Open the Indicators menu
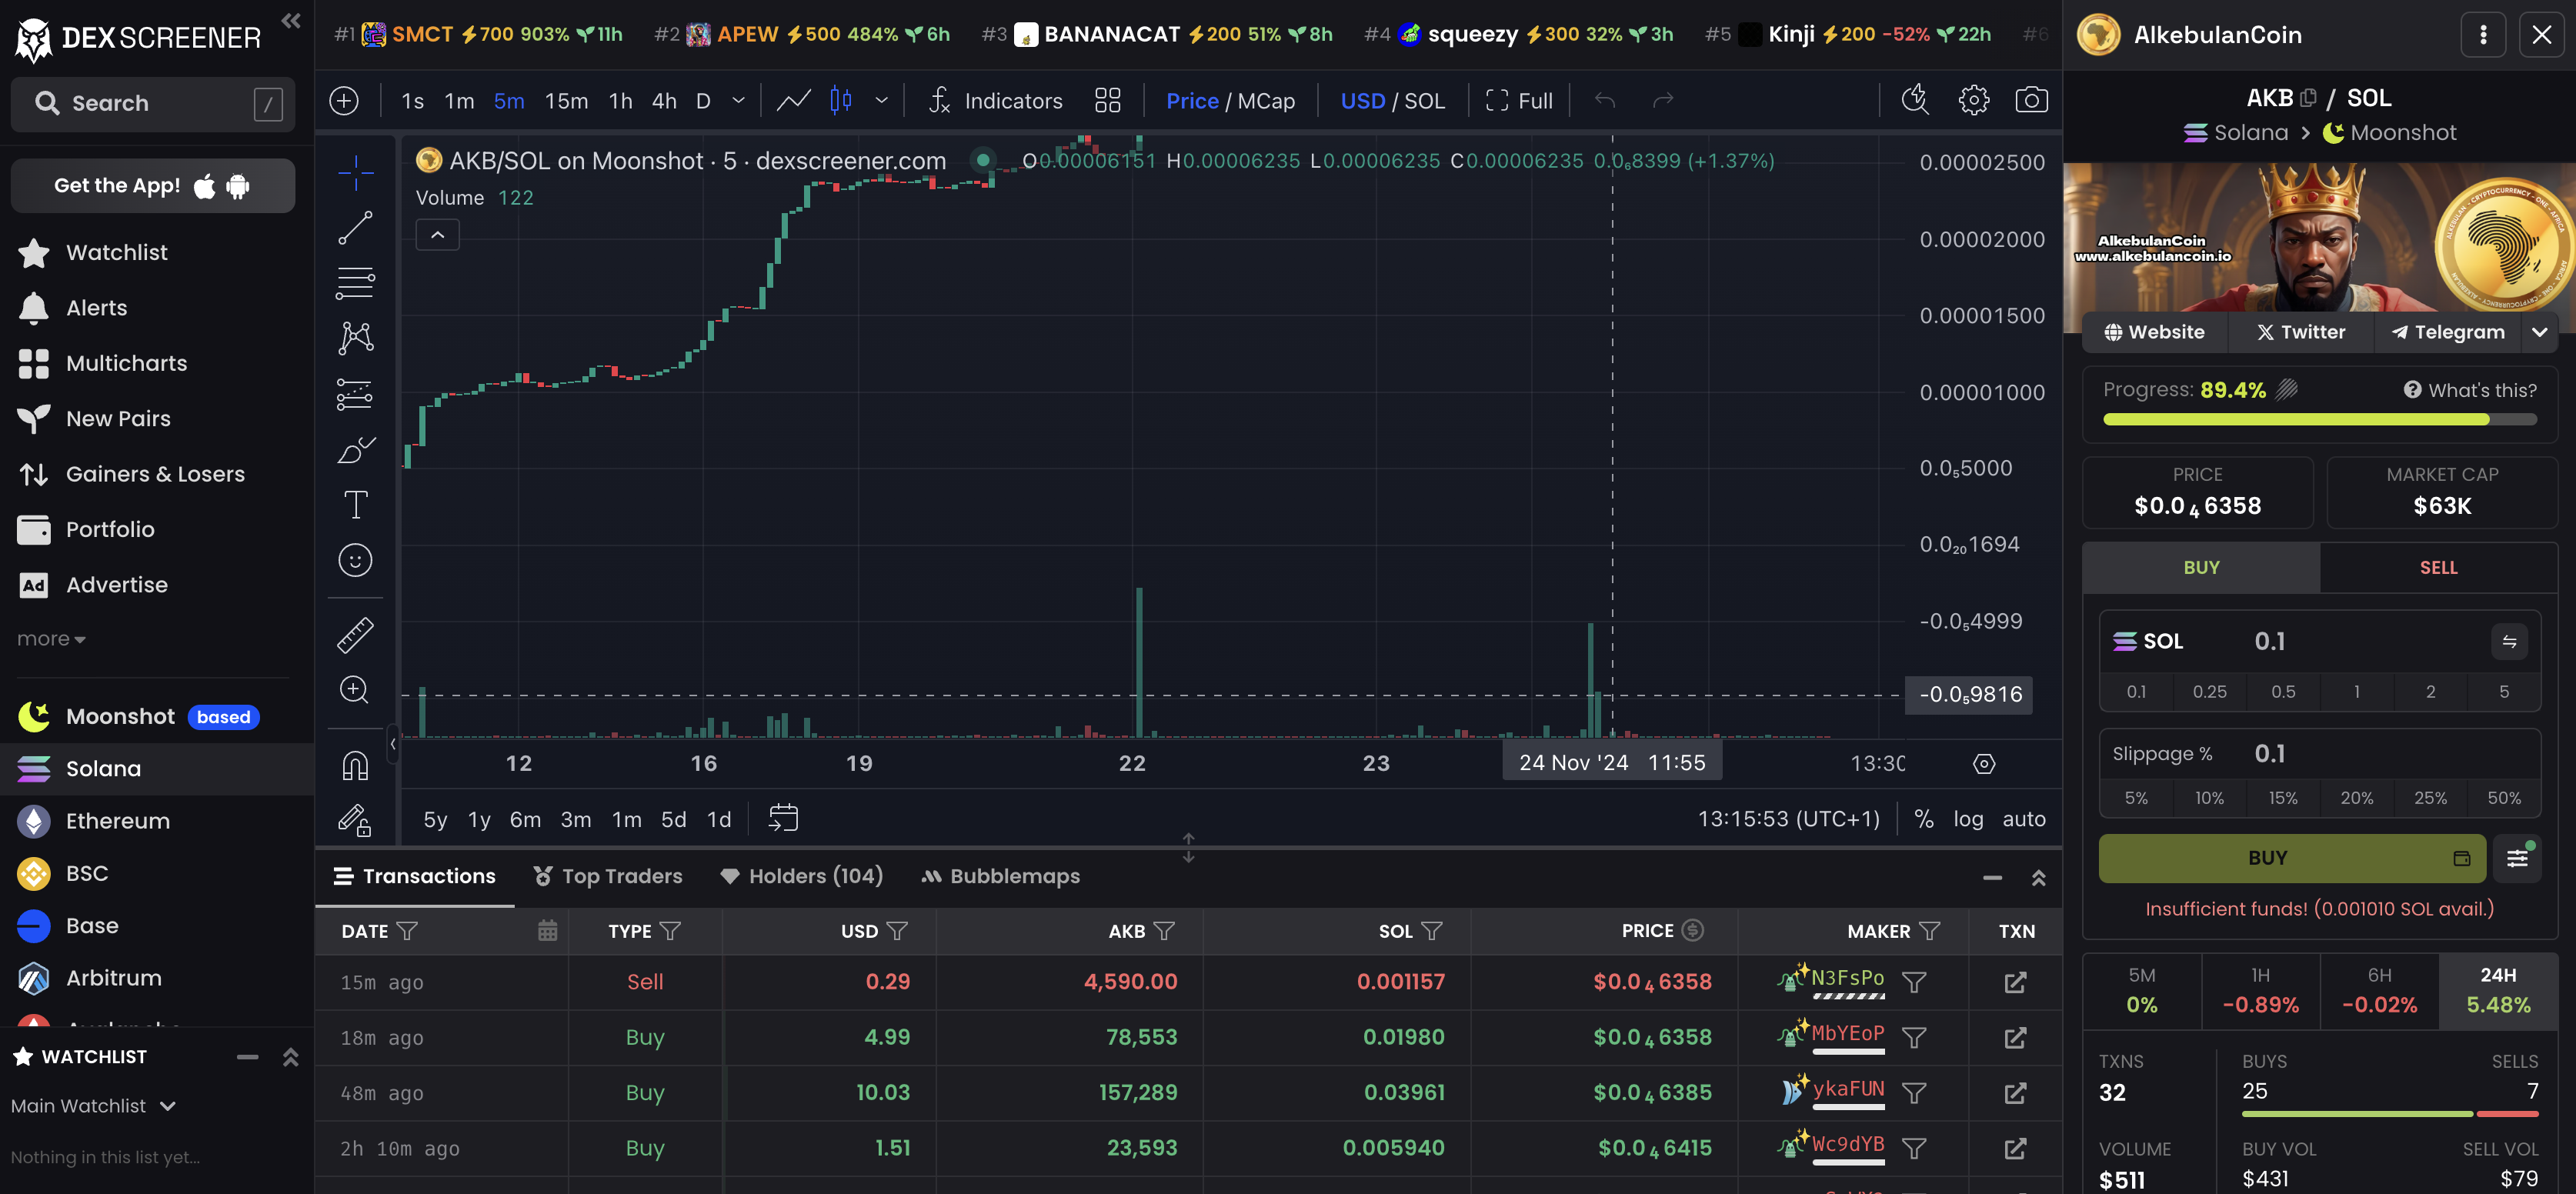 tap(995, 101)
